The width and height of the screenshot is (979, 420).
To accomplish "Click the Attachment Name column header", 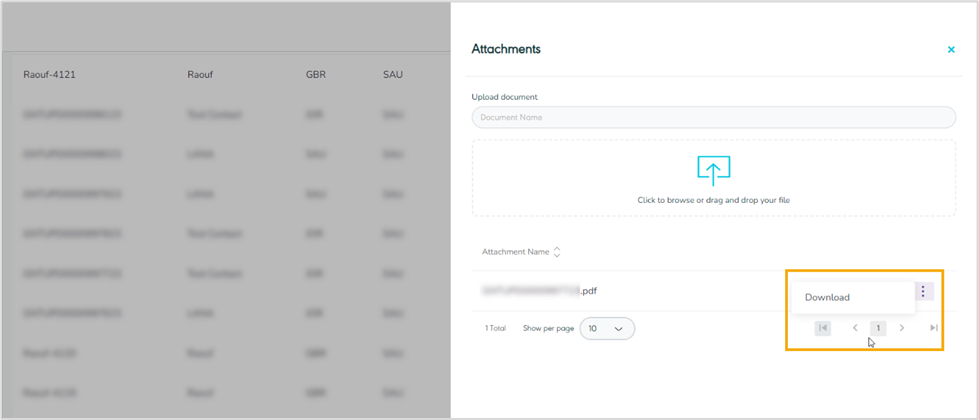I will tap(515, 252).
